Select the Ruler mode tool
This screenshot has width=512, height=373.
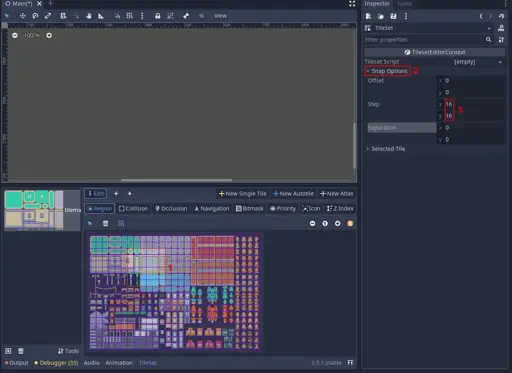[101, 16]
